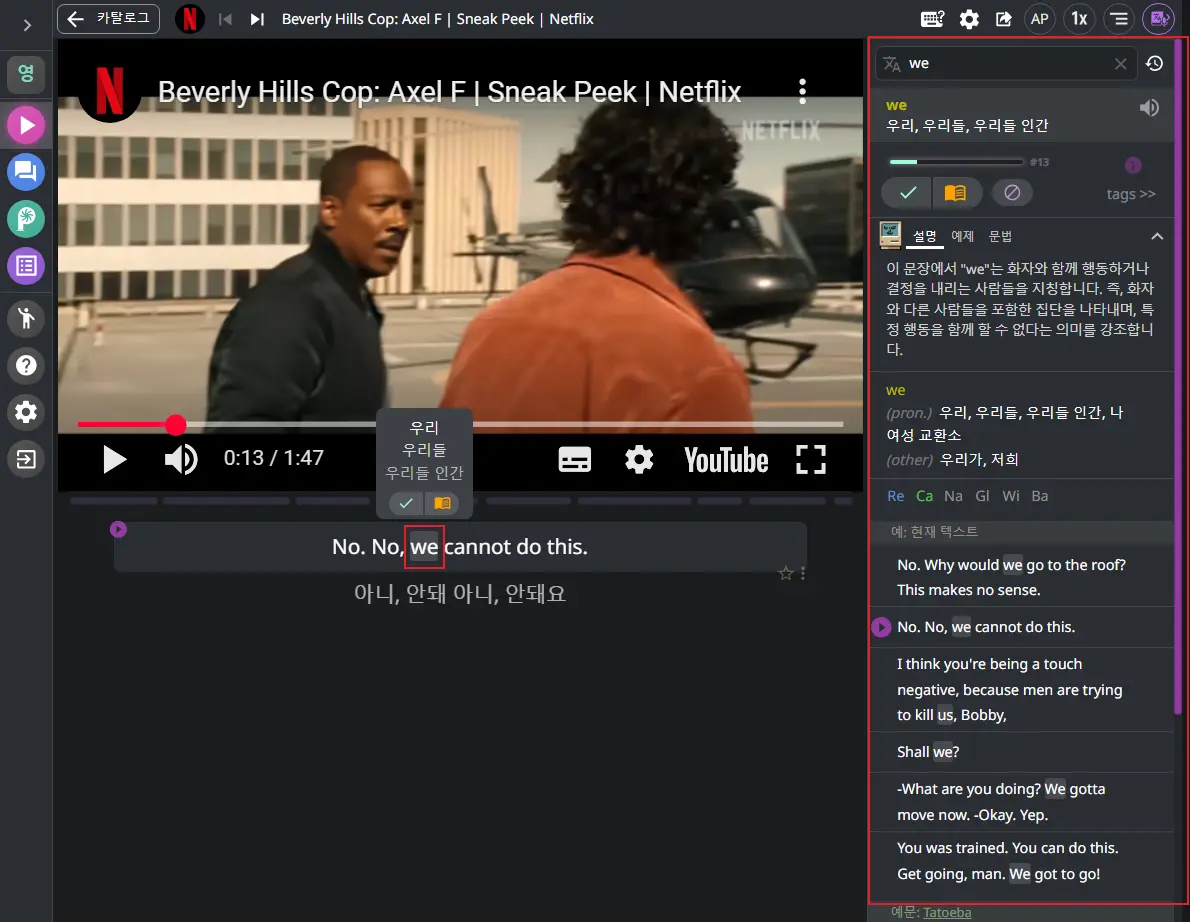Click the word 'cannot' in the subtitle
Screen dimensions: 1190x922
[477, 546]
